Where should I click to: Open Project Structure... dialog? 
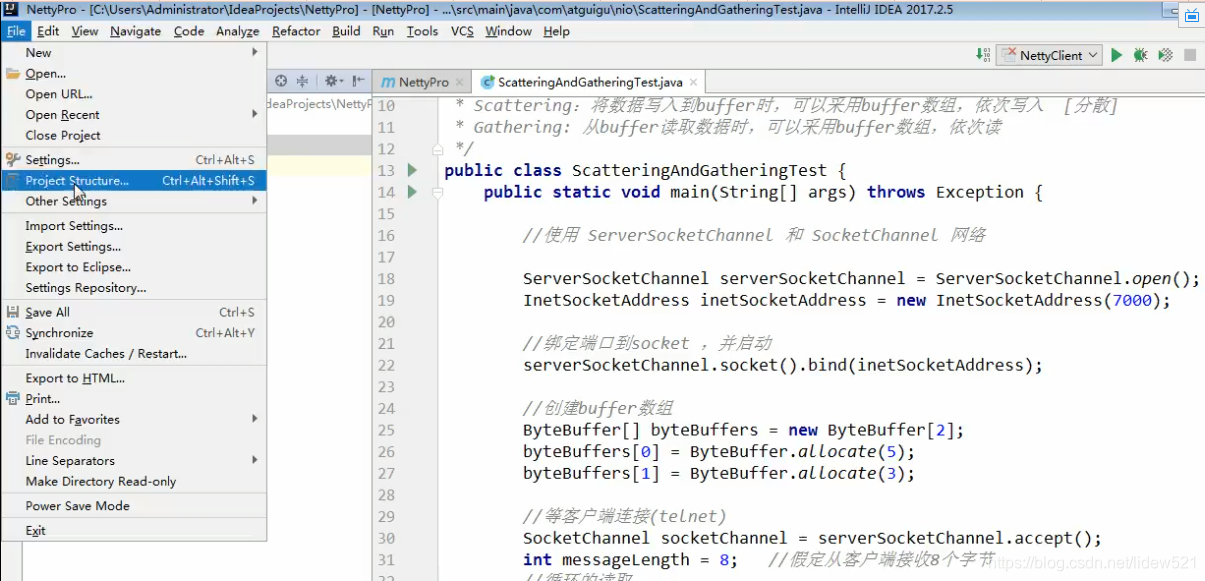tap(134, 181)
